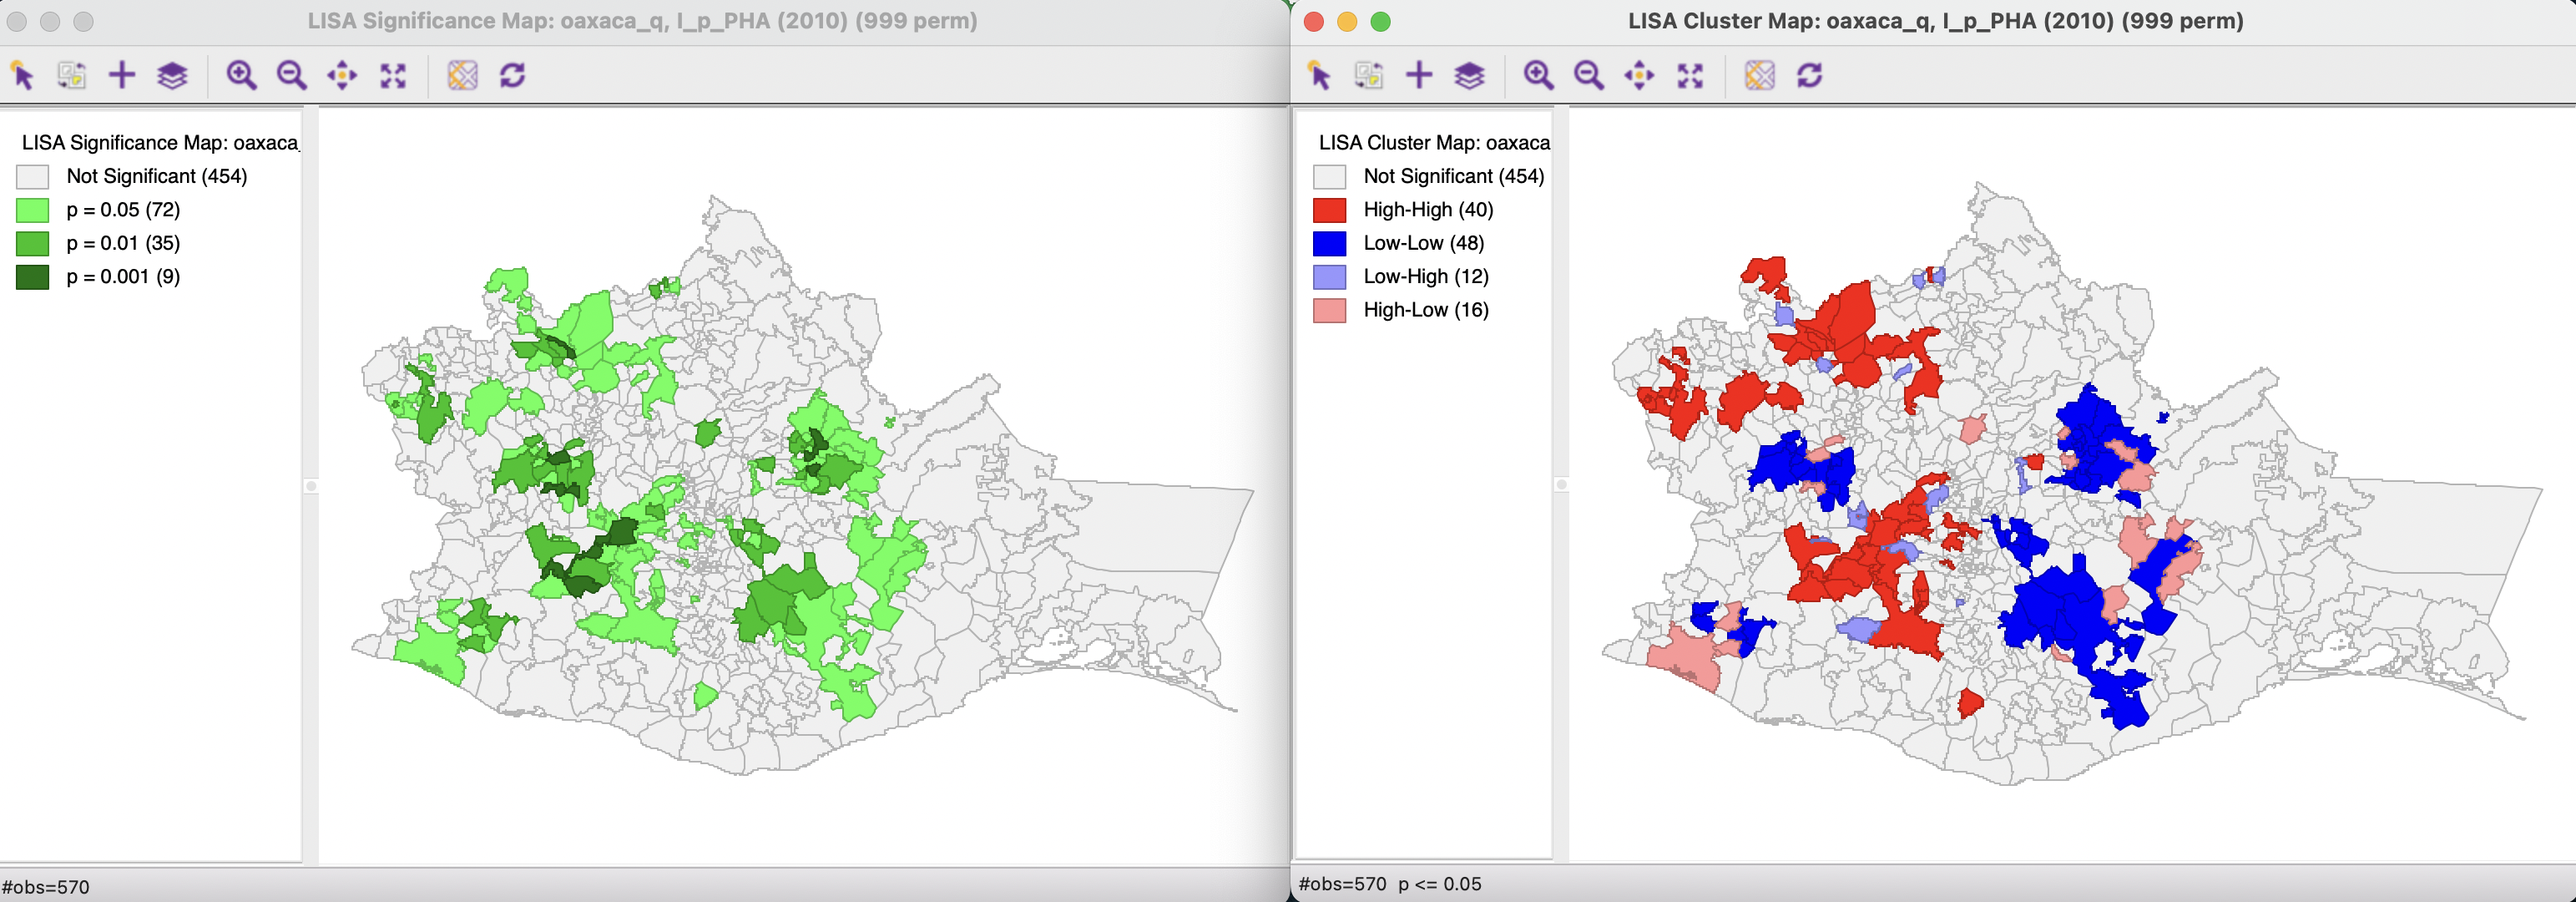Click the High-Low pink legend swatch

1330,311
